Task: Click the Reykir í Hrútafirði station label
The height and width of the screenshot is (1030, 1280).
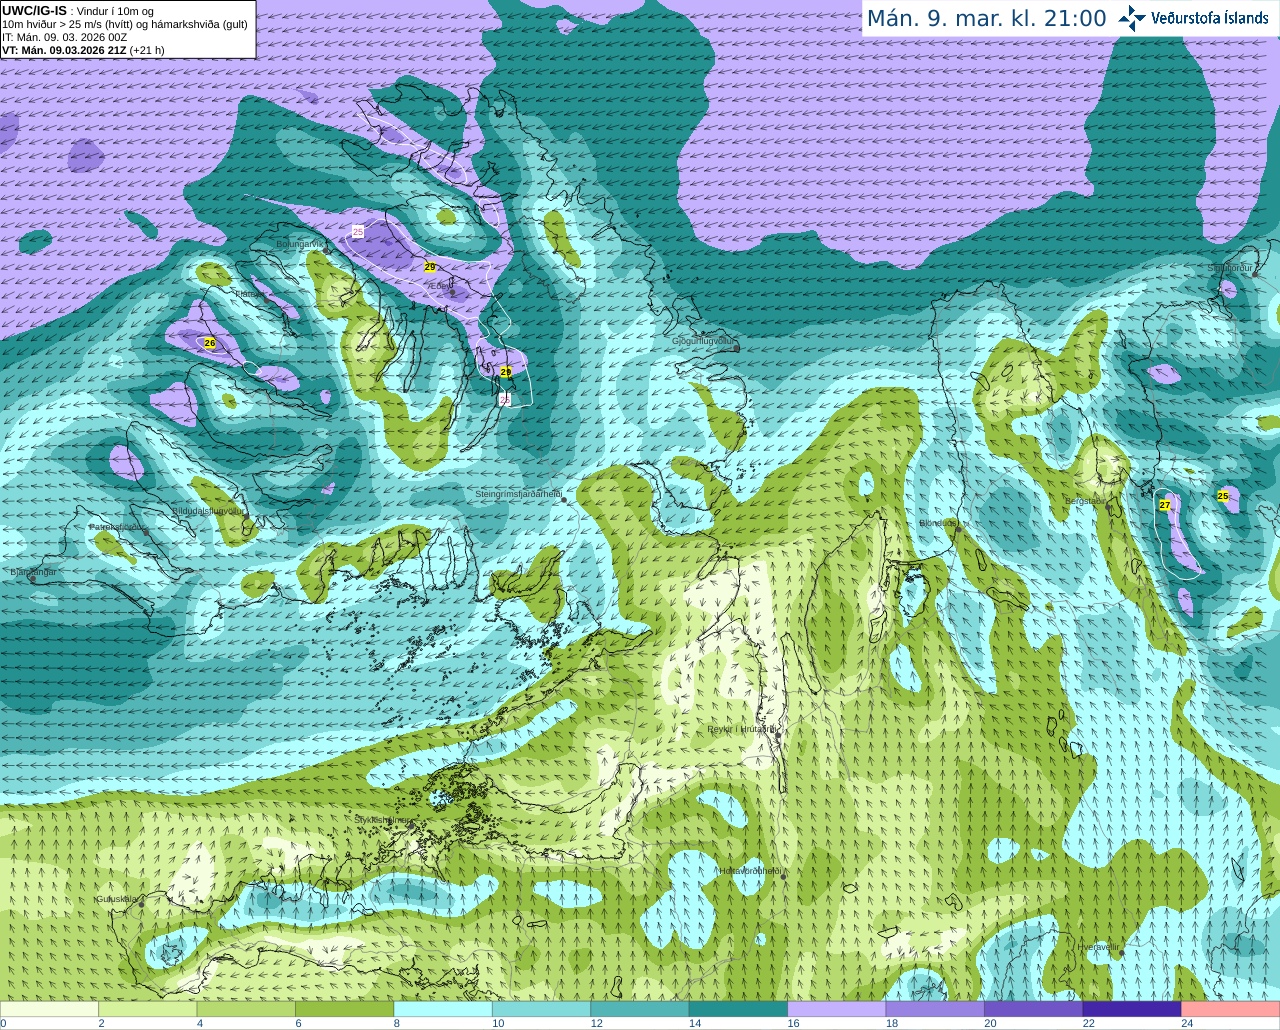Action: pos(742,729)
